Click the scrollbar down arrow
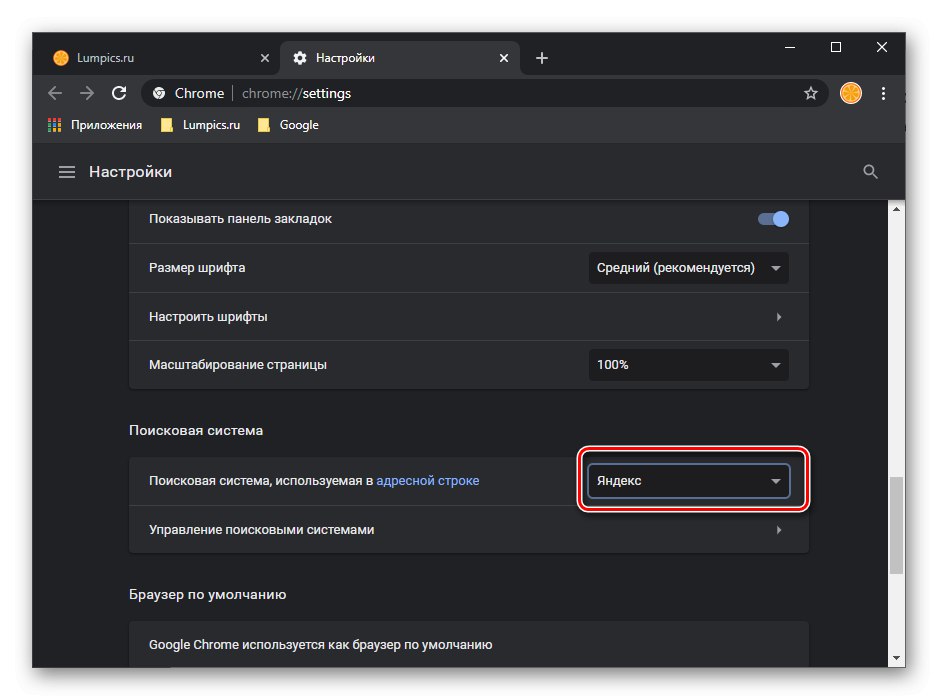Viewport: 938px width, 700px height. tap(896, 658)
